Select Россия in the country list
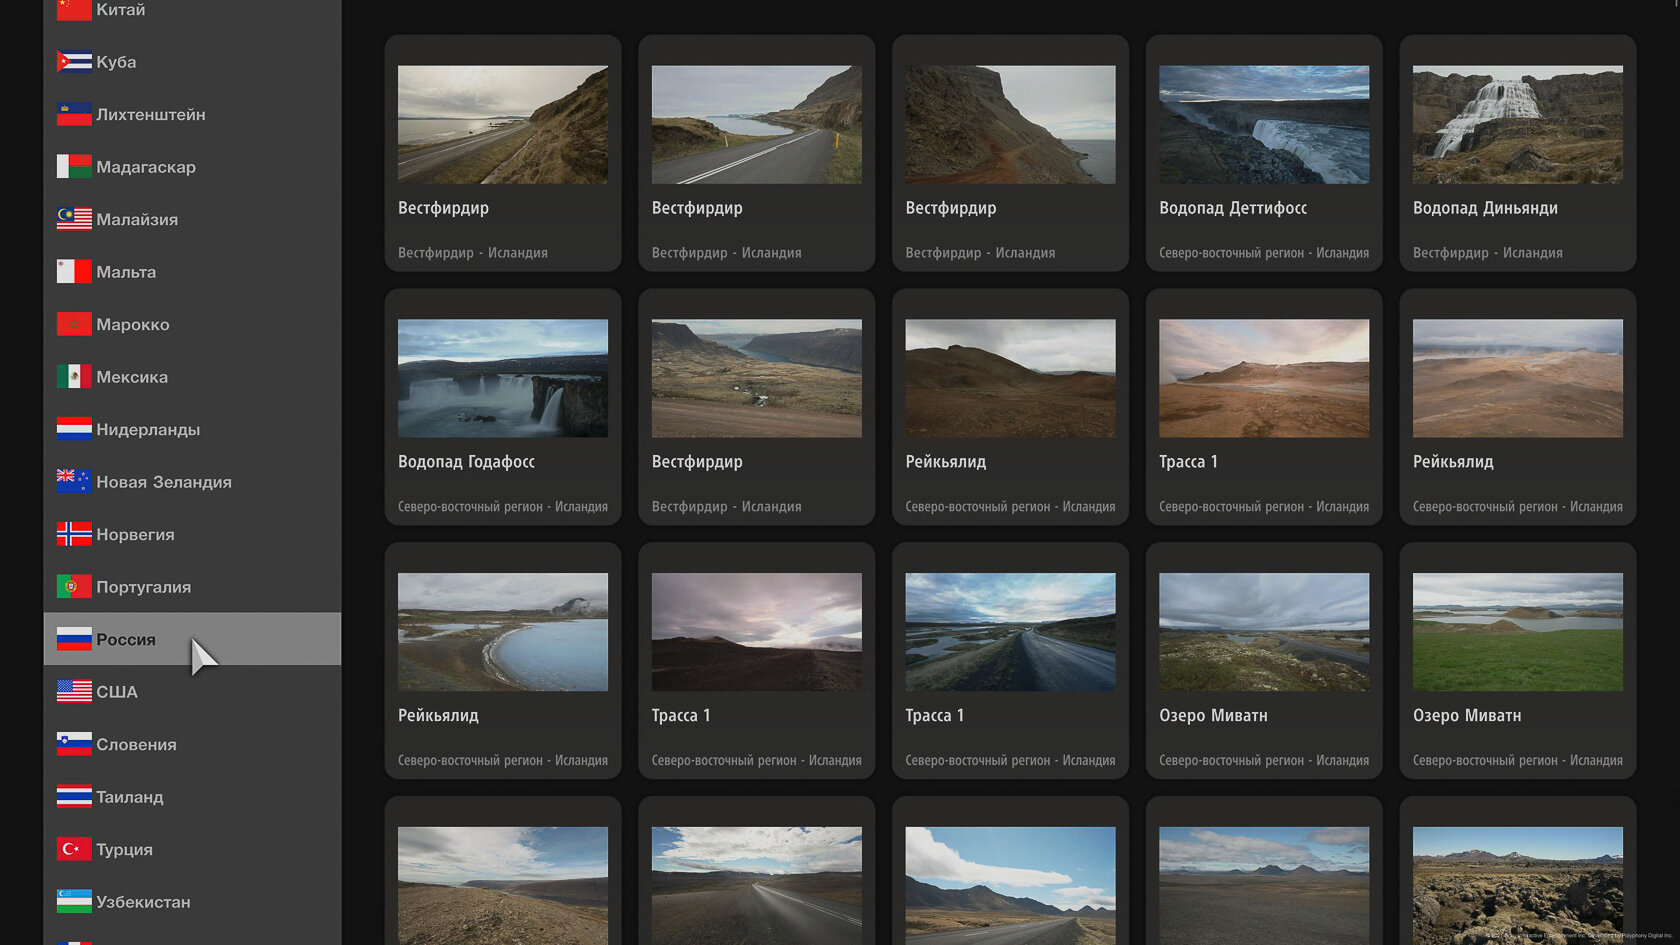Viewport: 1680px width, 945px height. click(x=192, y=639)
